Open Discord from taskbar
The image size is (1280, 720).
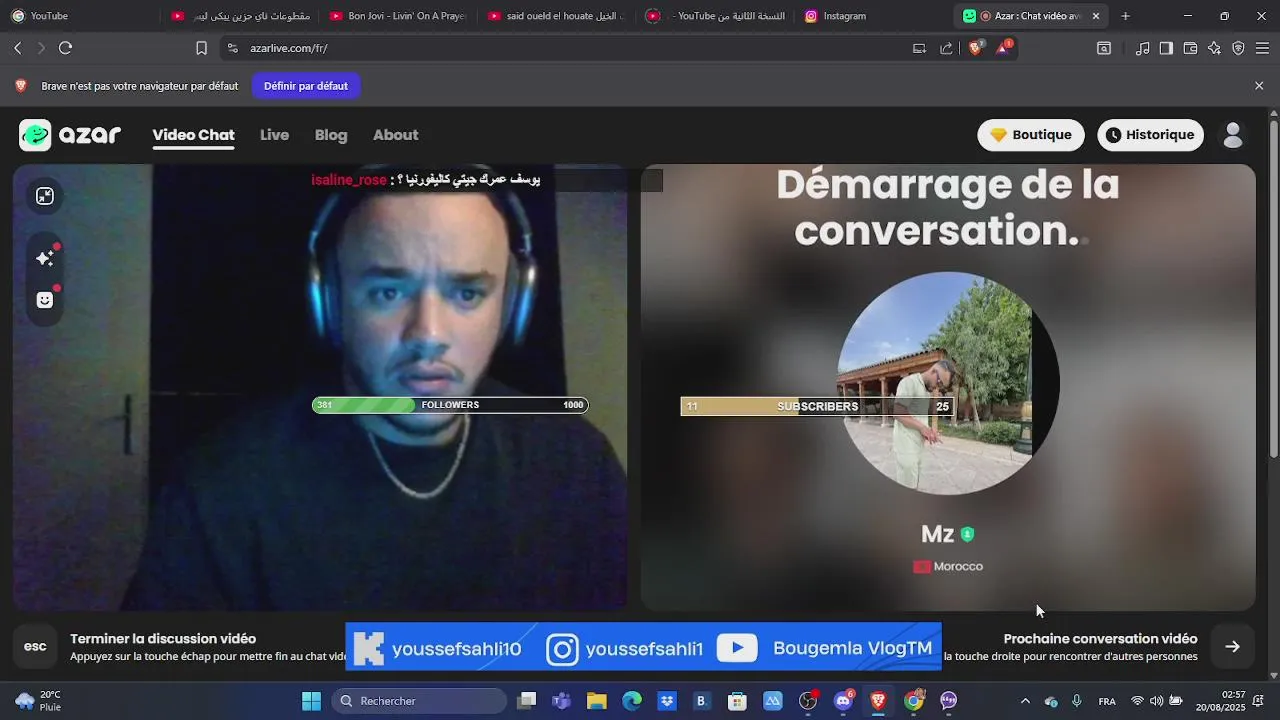843,701
